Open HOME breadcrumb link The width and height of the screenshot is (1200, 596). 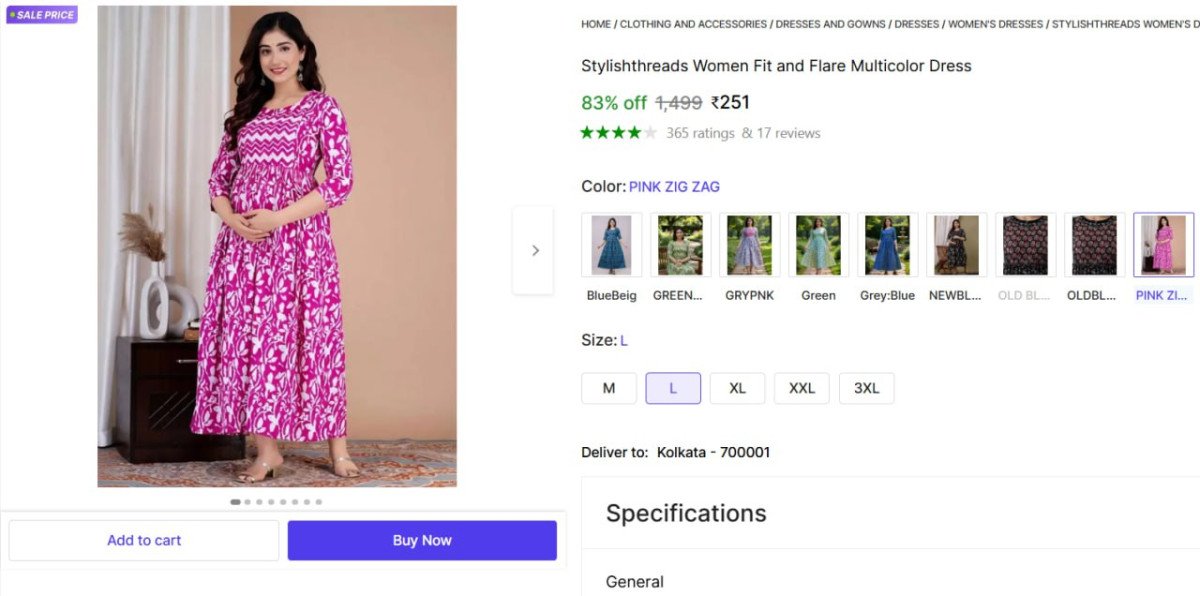point(596,24)
